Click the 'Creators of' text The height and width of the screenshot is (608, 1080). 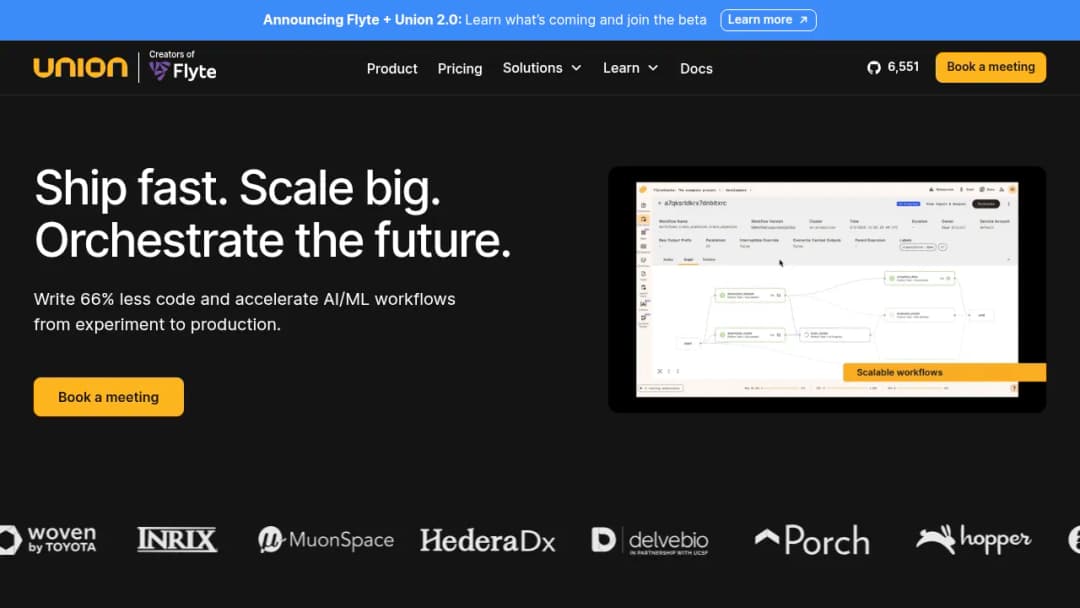pos(172,54)
